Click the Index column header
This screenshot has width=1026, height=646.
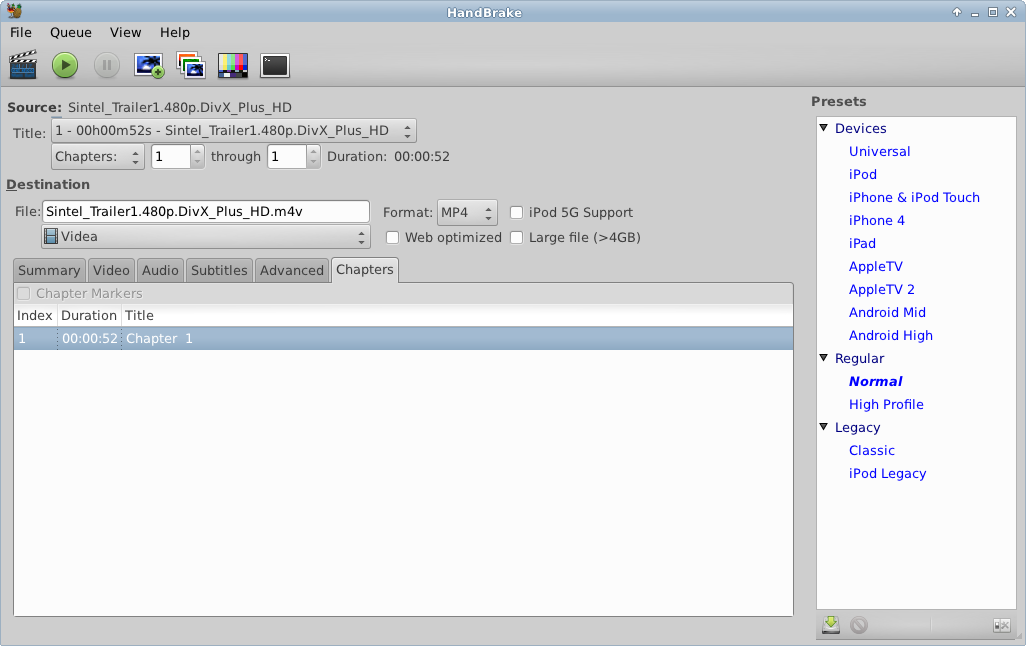[x=35, y=315]
